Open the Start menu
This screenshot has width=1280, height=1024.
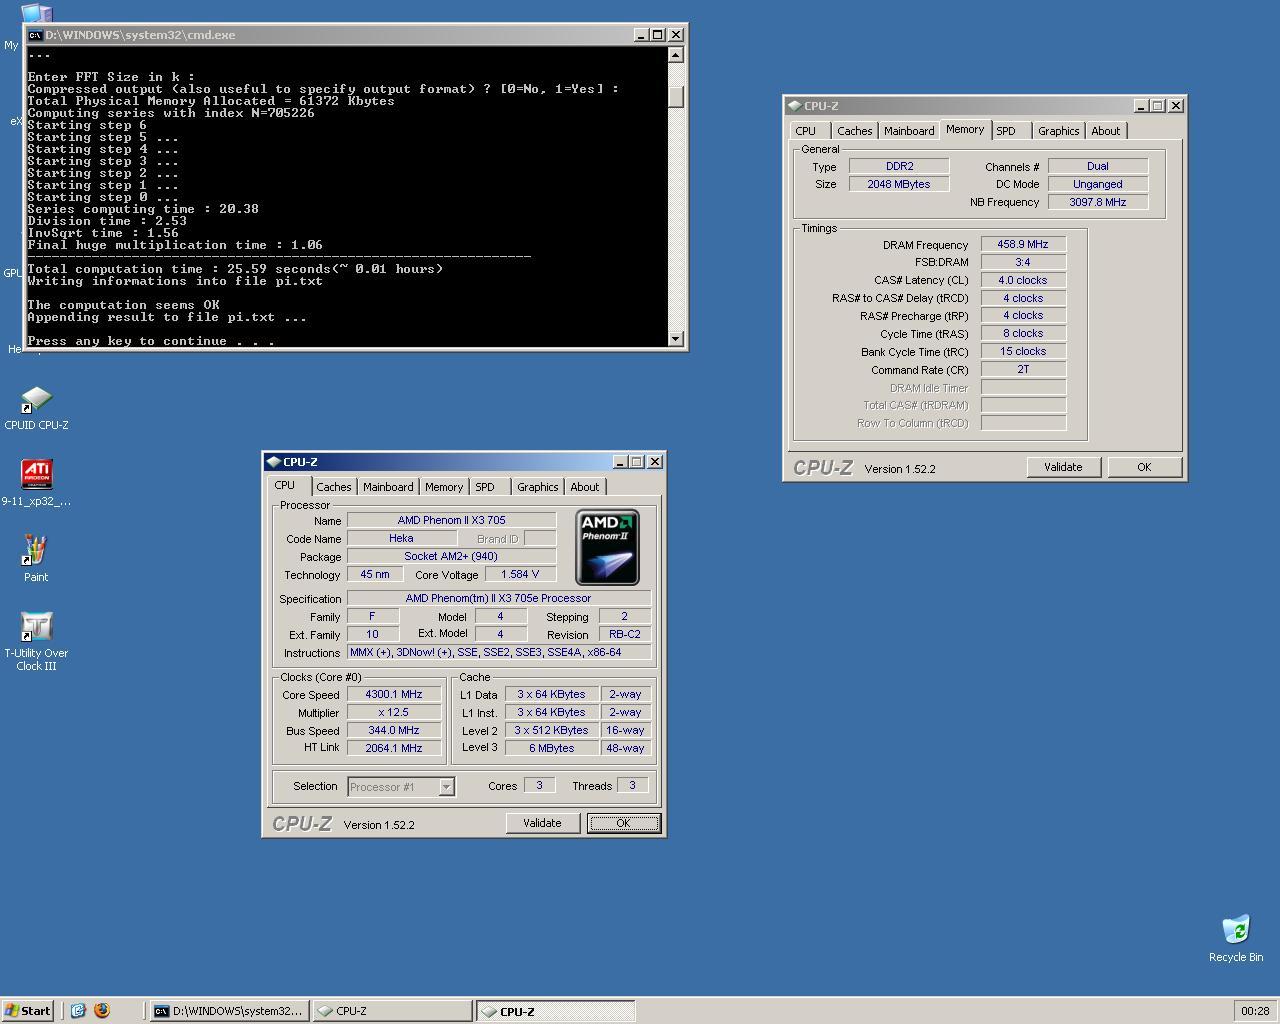pyautogui.click(x=28, y=1010)
